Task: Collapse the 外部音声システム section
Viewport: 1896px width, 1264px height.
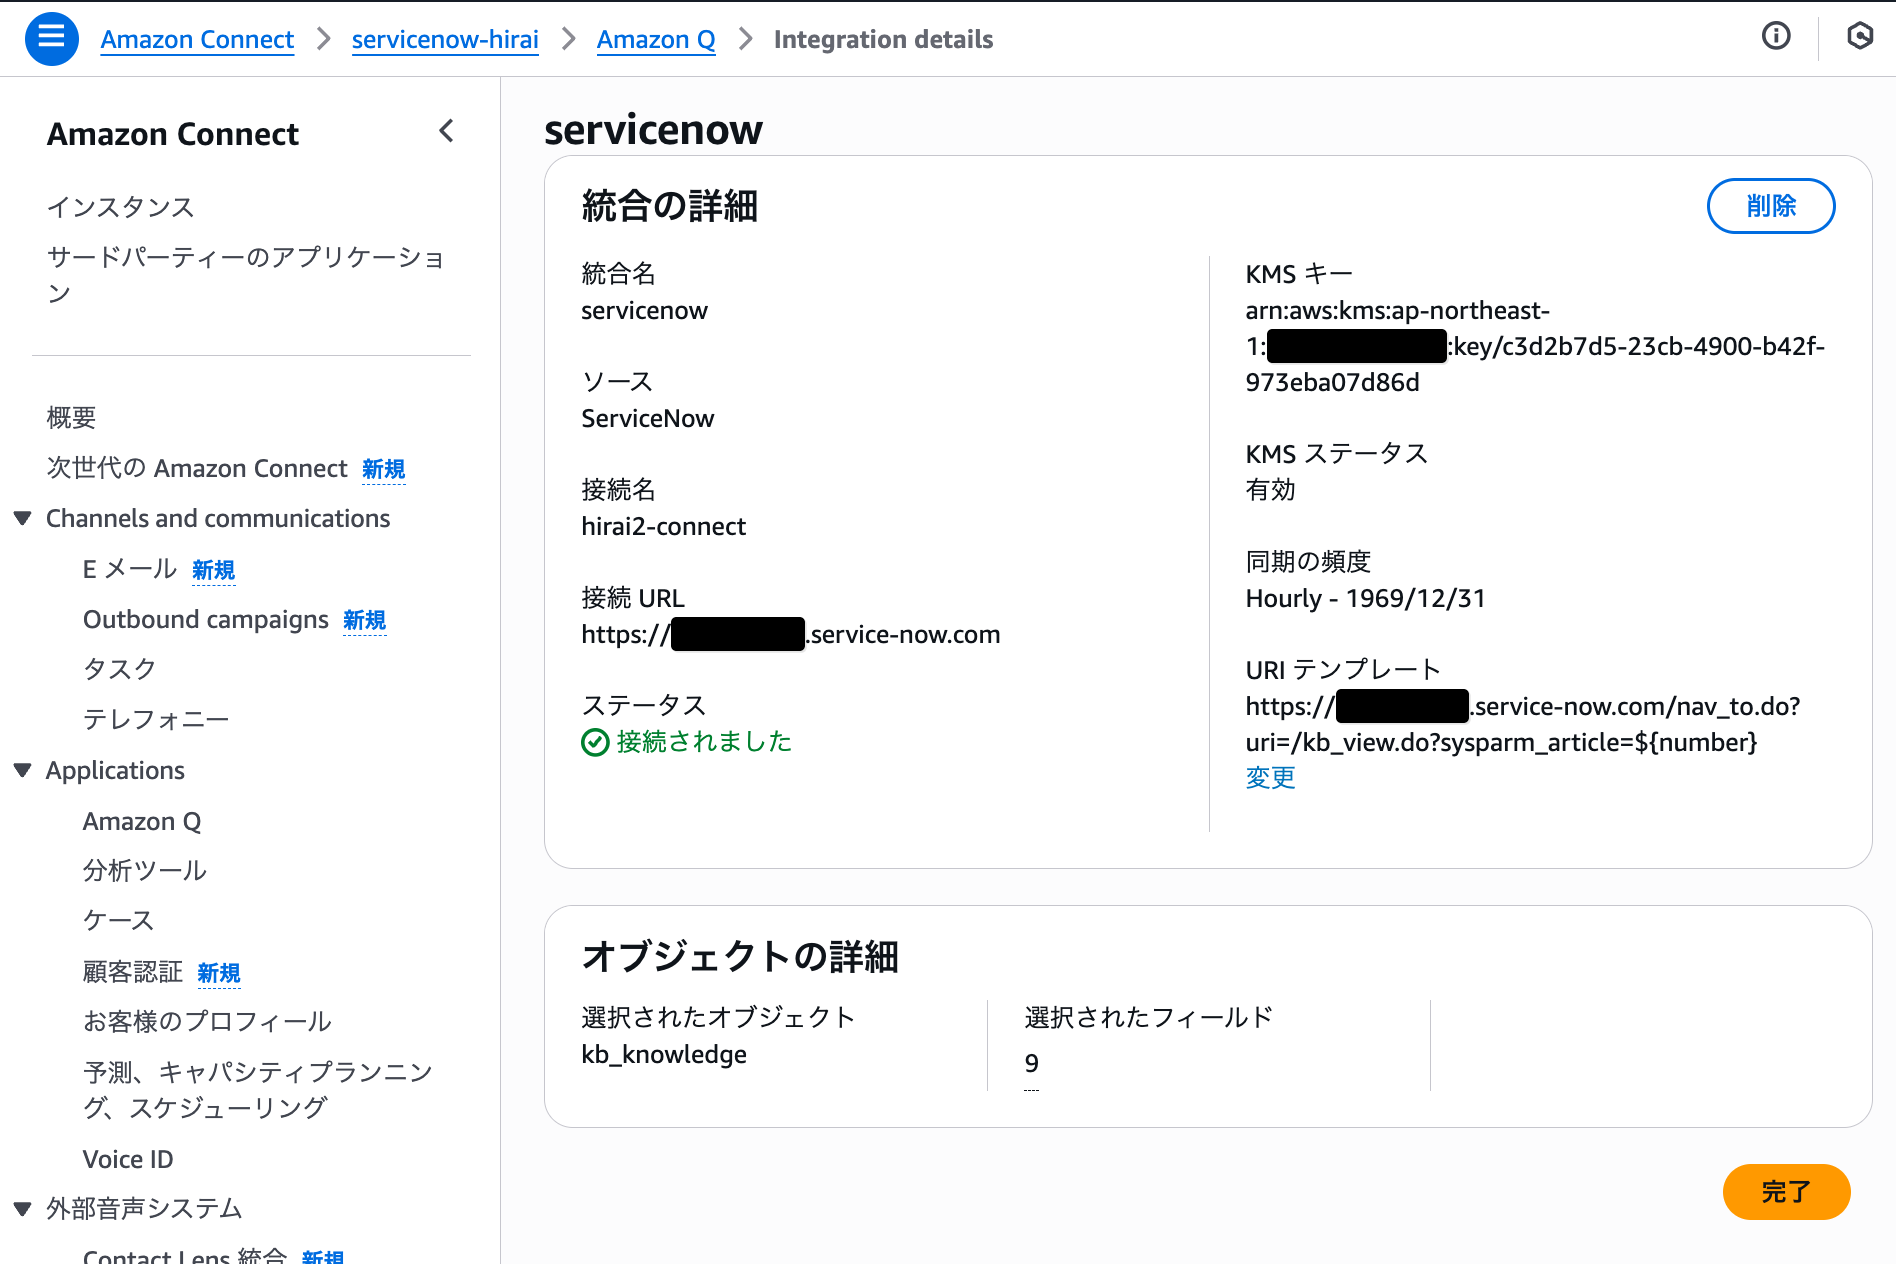Action: click(21, 1207)
